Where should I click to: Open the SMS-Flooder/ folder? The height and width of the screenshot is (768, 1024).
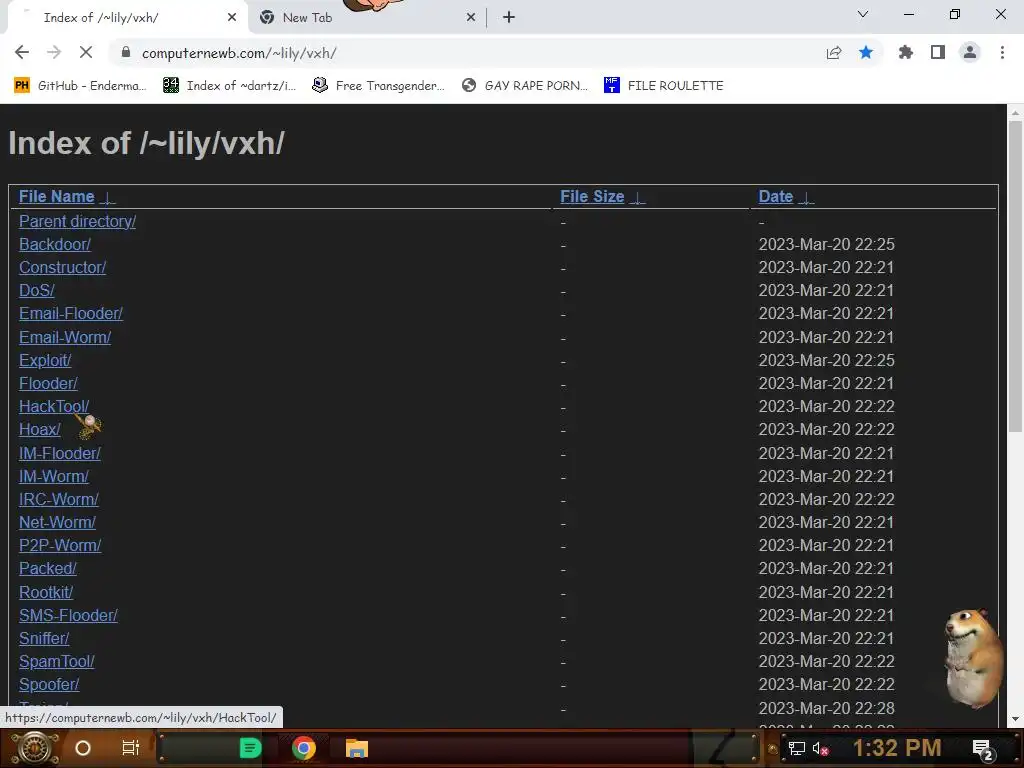pos(68,615)
